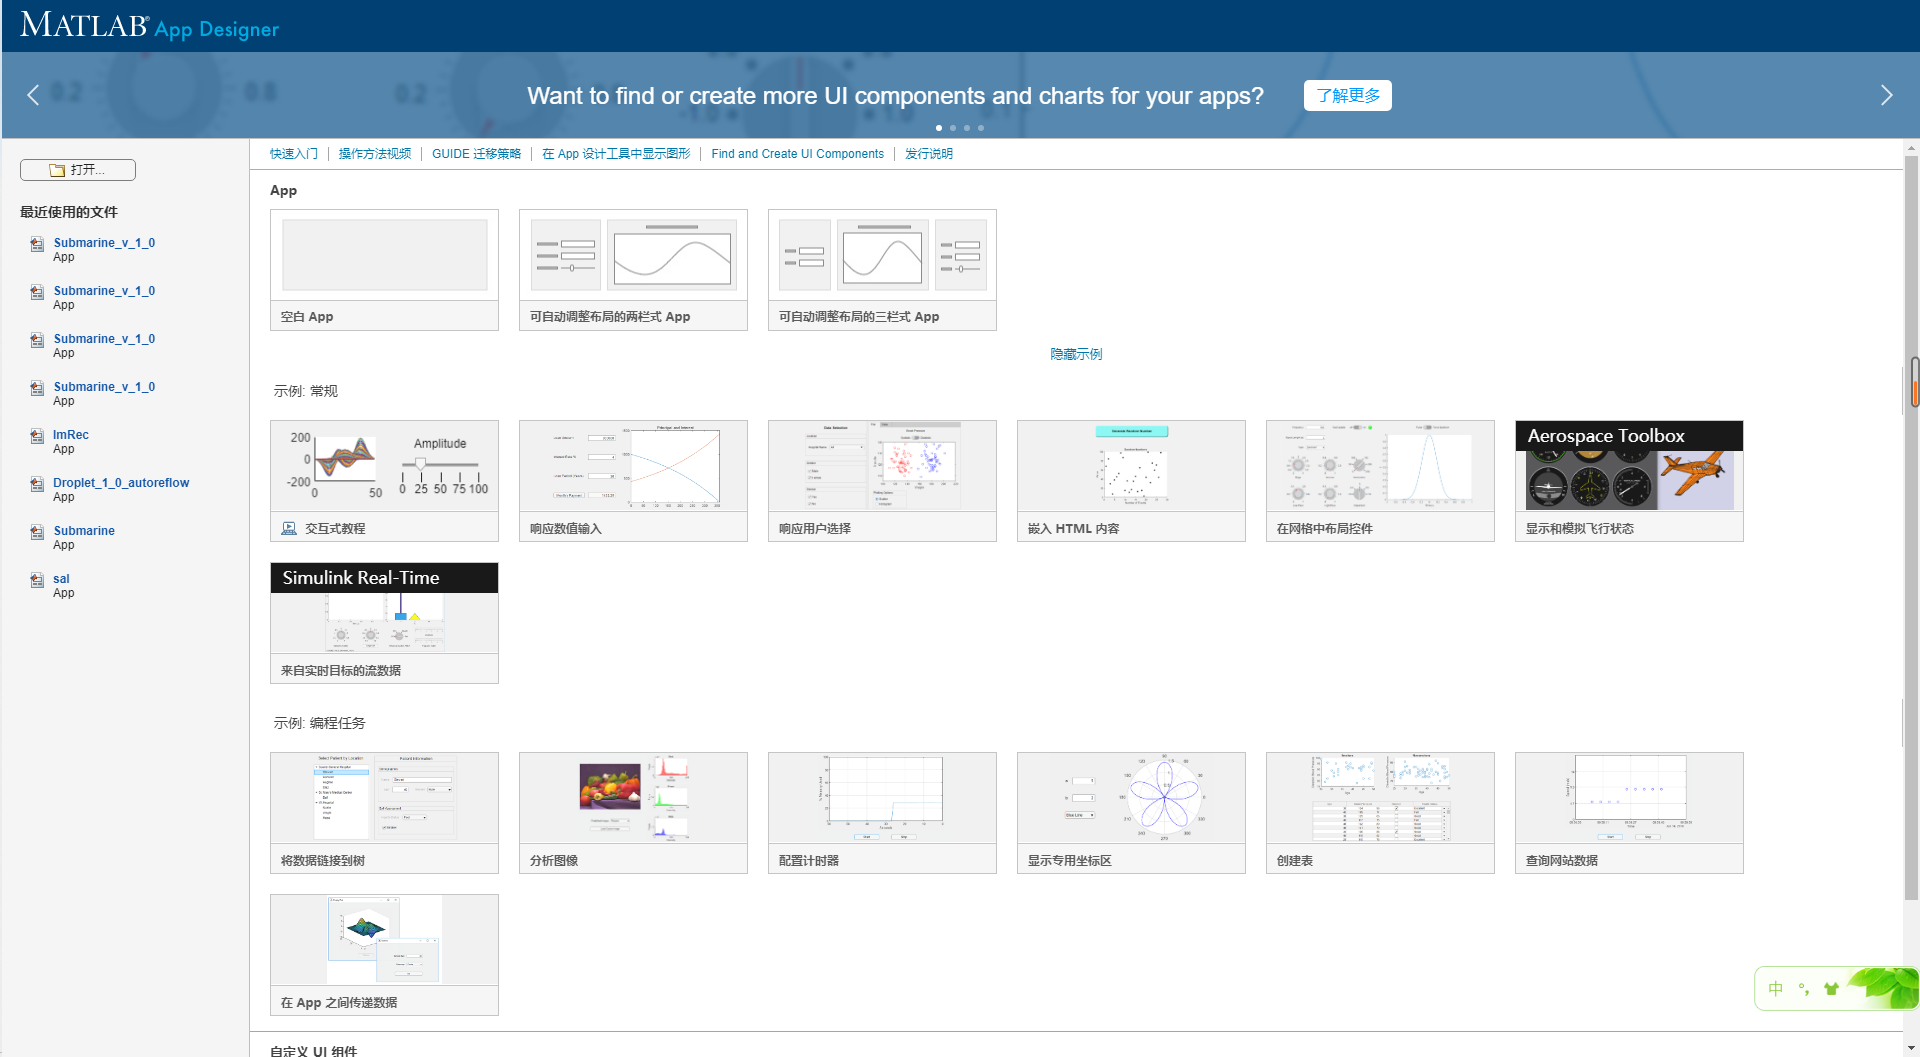
Task: Open the sal recent file
Action: click(x=61, y=579)
